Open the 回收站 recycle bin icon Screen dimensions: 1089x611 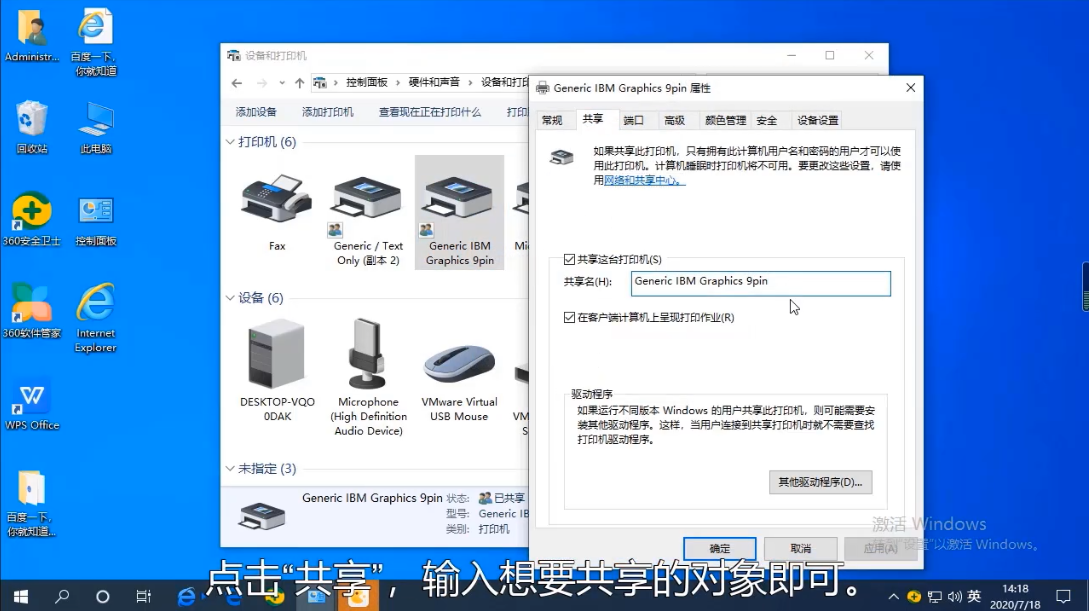point(32,121)
